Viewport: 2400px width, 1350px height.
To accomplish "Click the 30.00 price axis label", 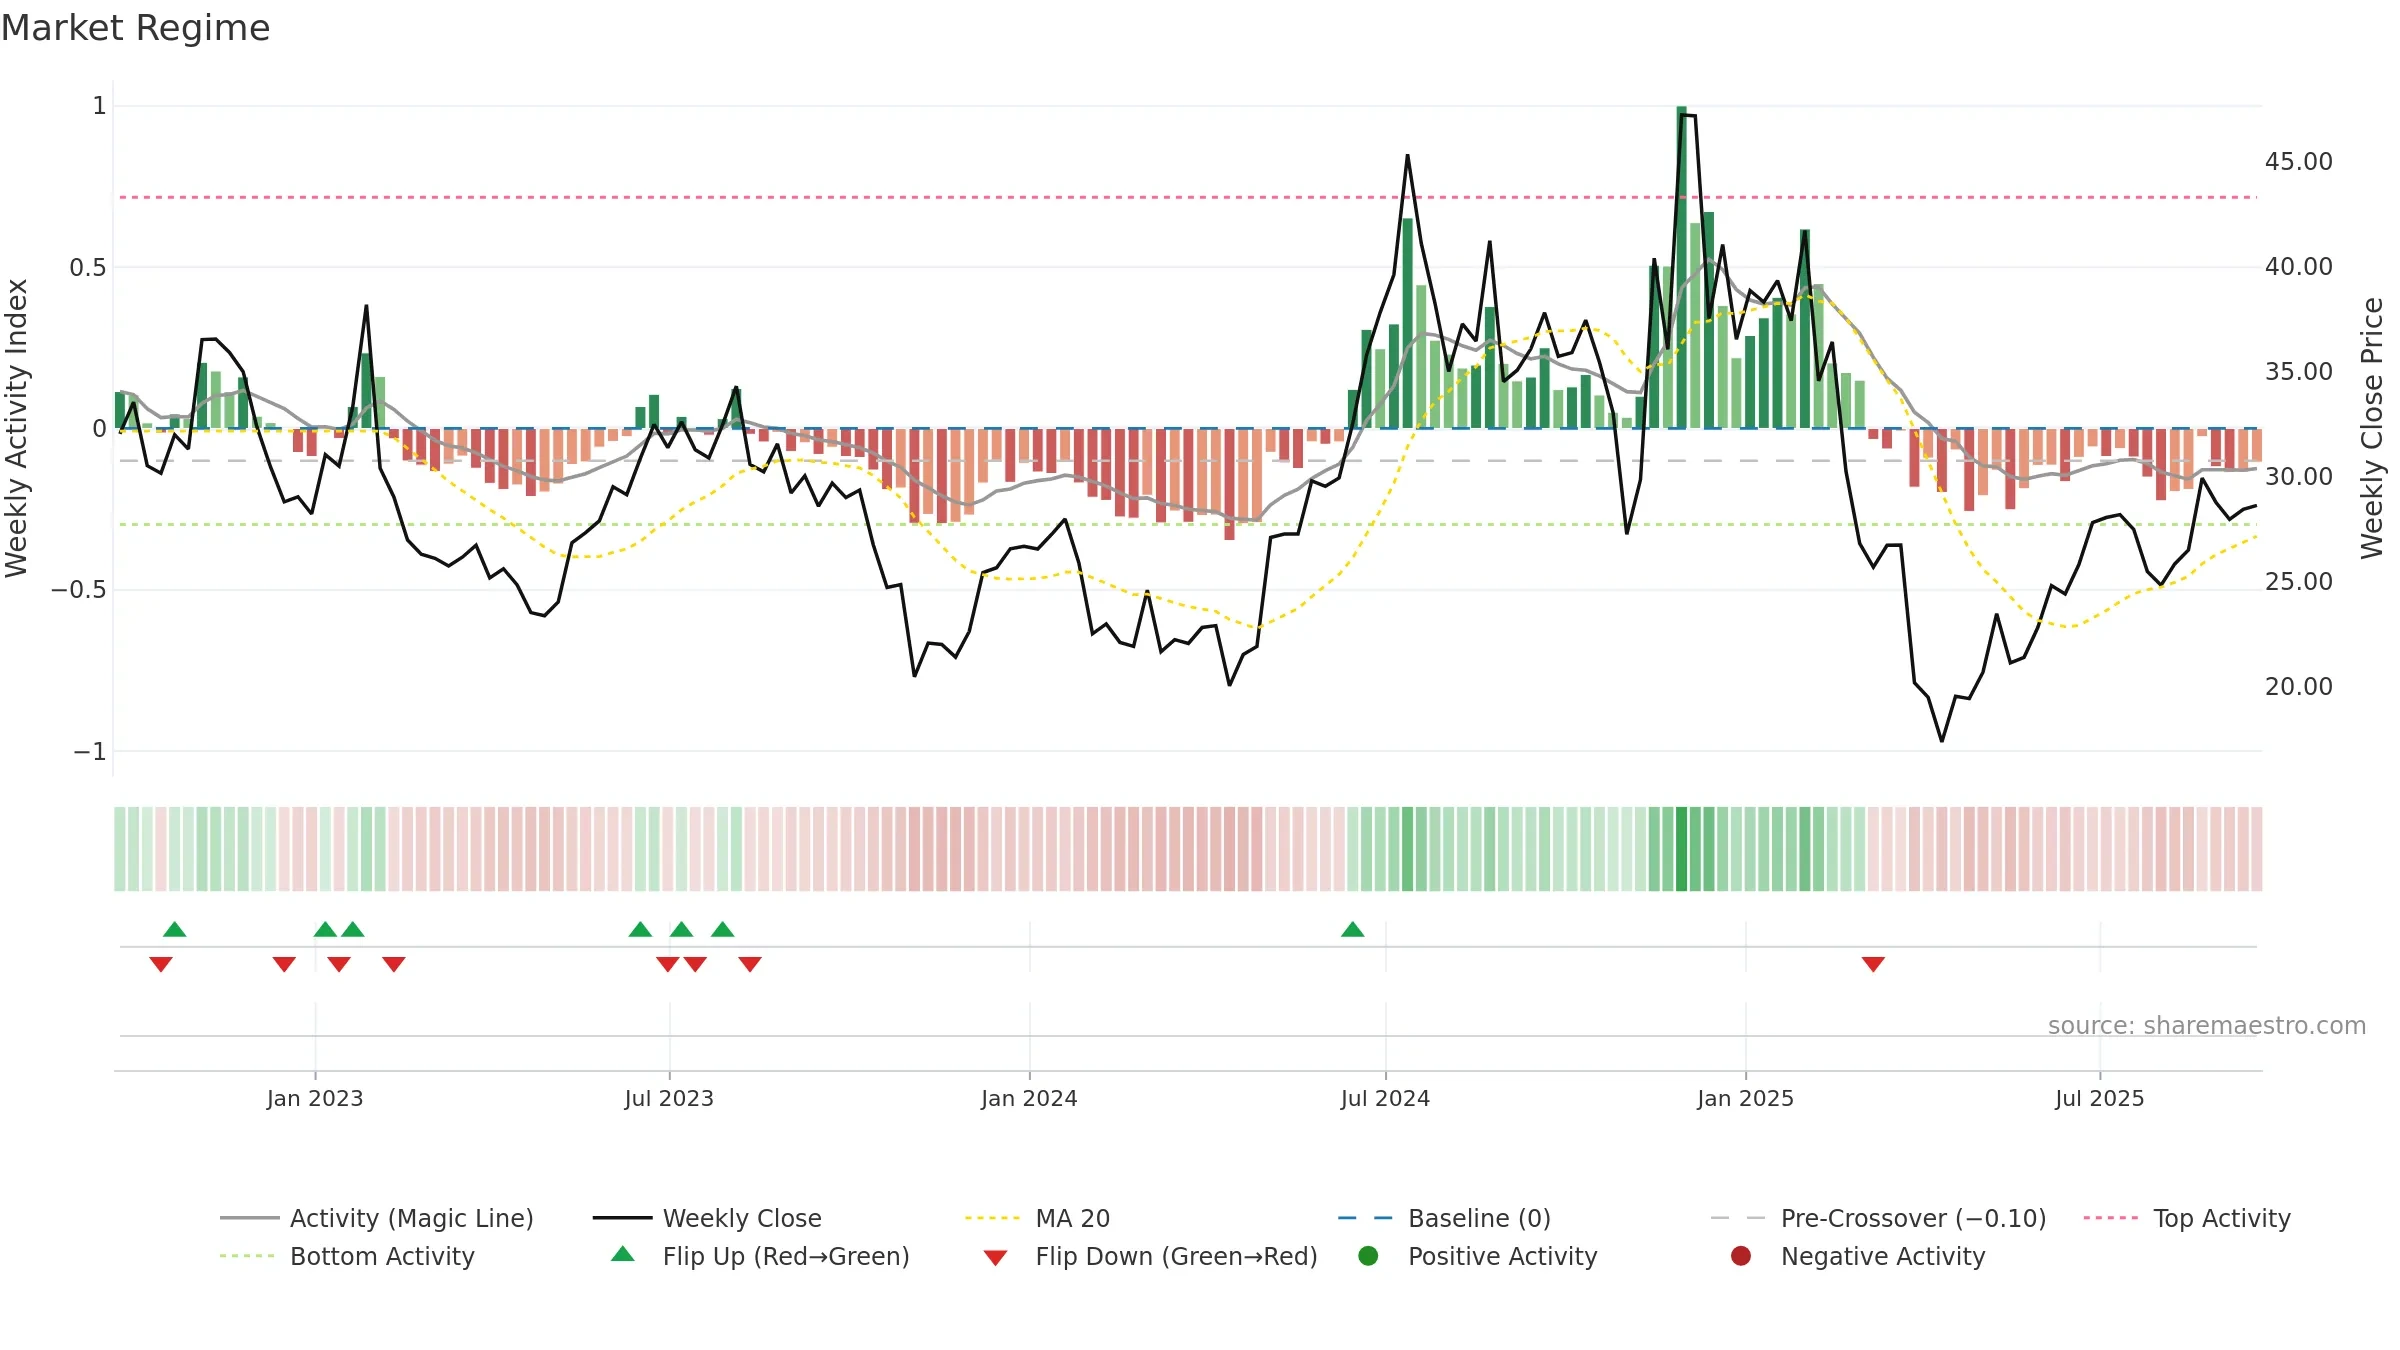I will (x=2298, y=477).
